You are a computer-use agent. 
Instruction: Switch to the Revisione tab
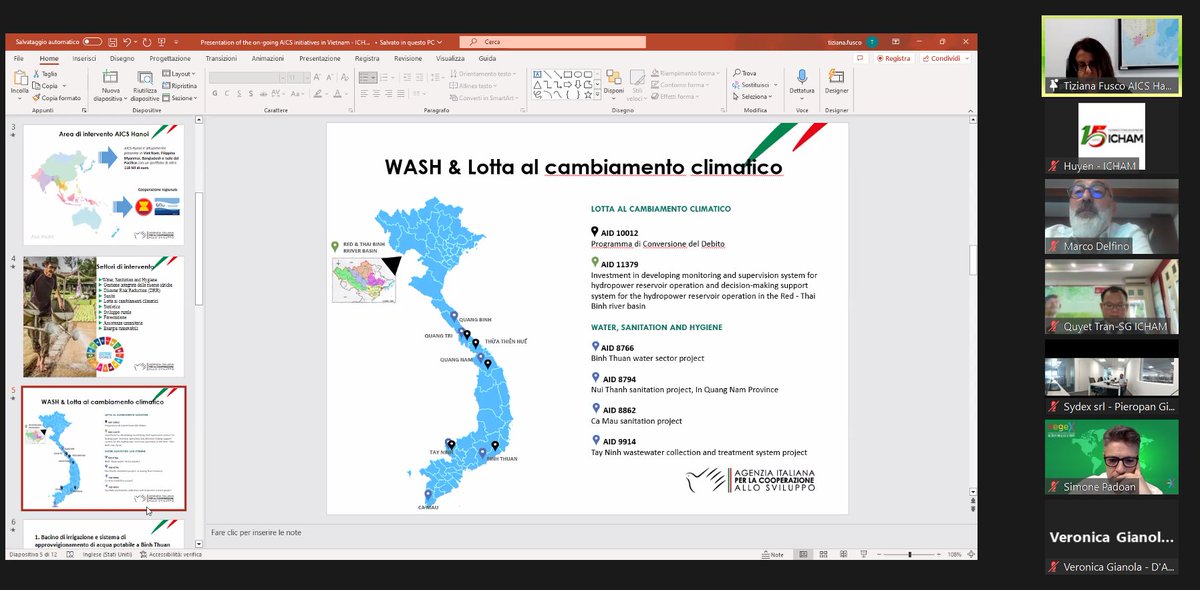click(x=408, y=58)
